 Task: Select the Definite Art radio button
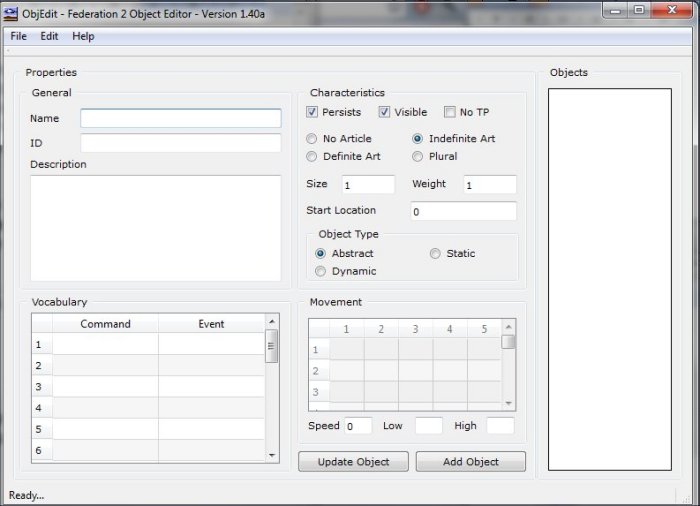click(312, 156)
